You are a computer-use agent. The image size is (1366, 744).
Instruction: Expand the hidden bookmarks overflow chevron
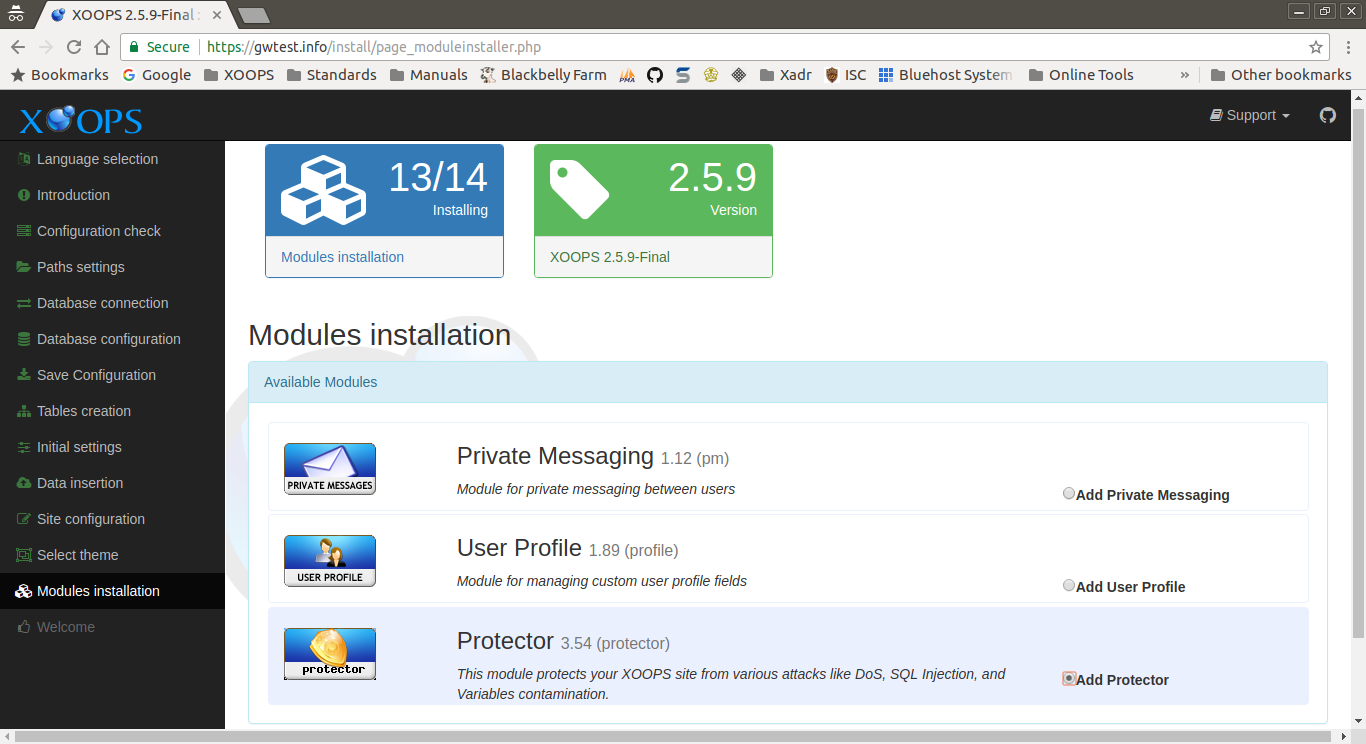tap(1184, 74)
